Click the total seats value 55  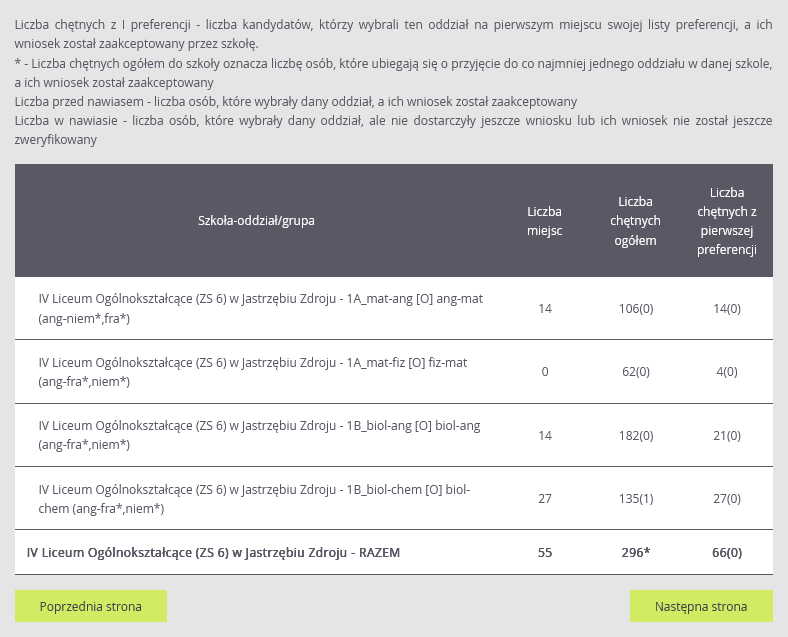pyautogui.click(x=545, y=552)
